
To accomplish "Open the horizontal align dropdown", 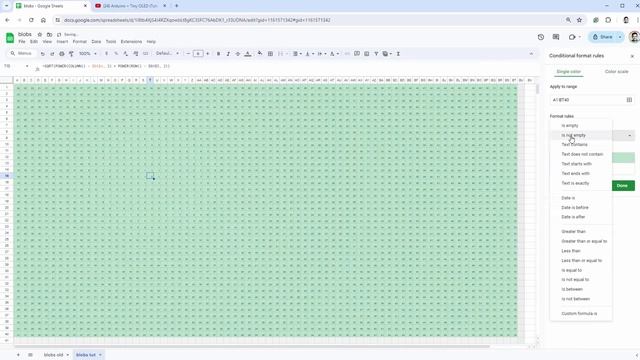I will pos(297,54).
